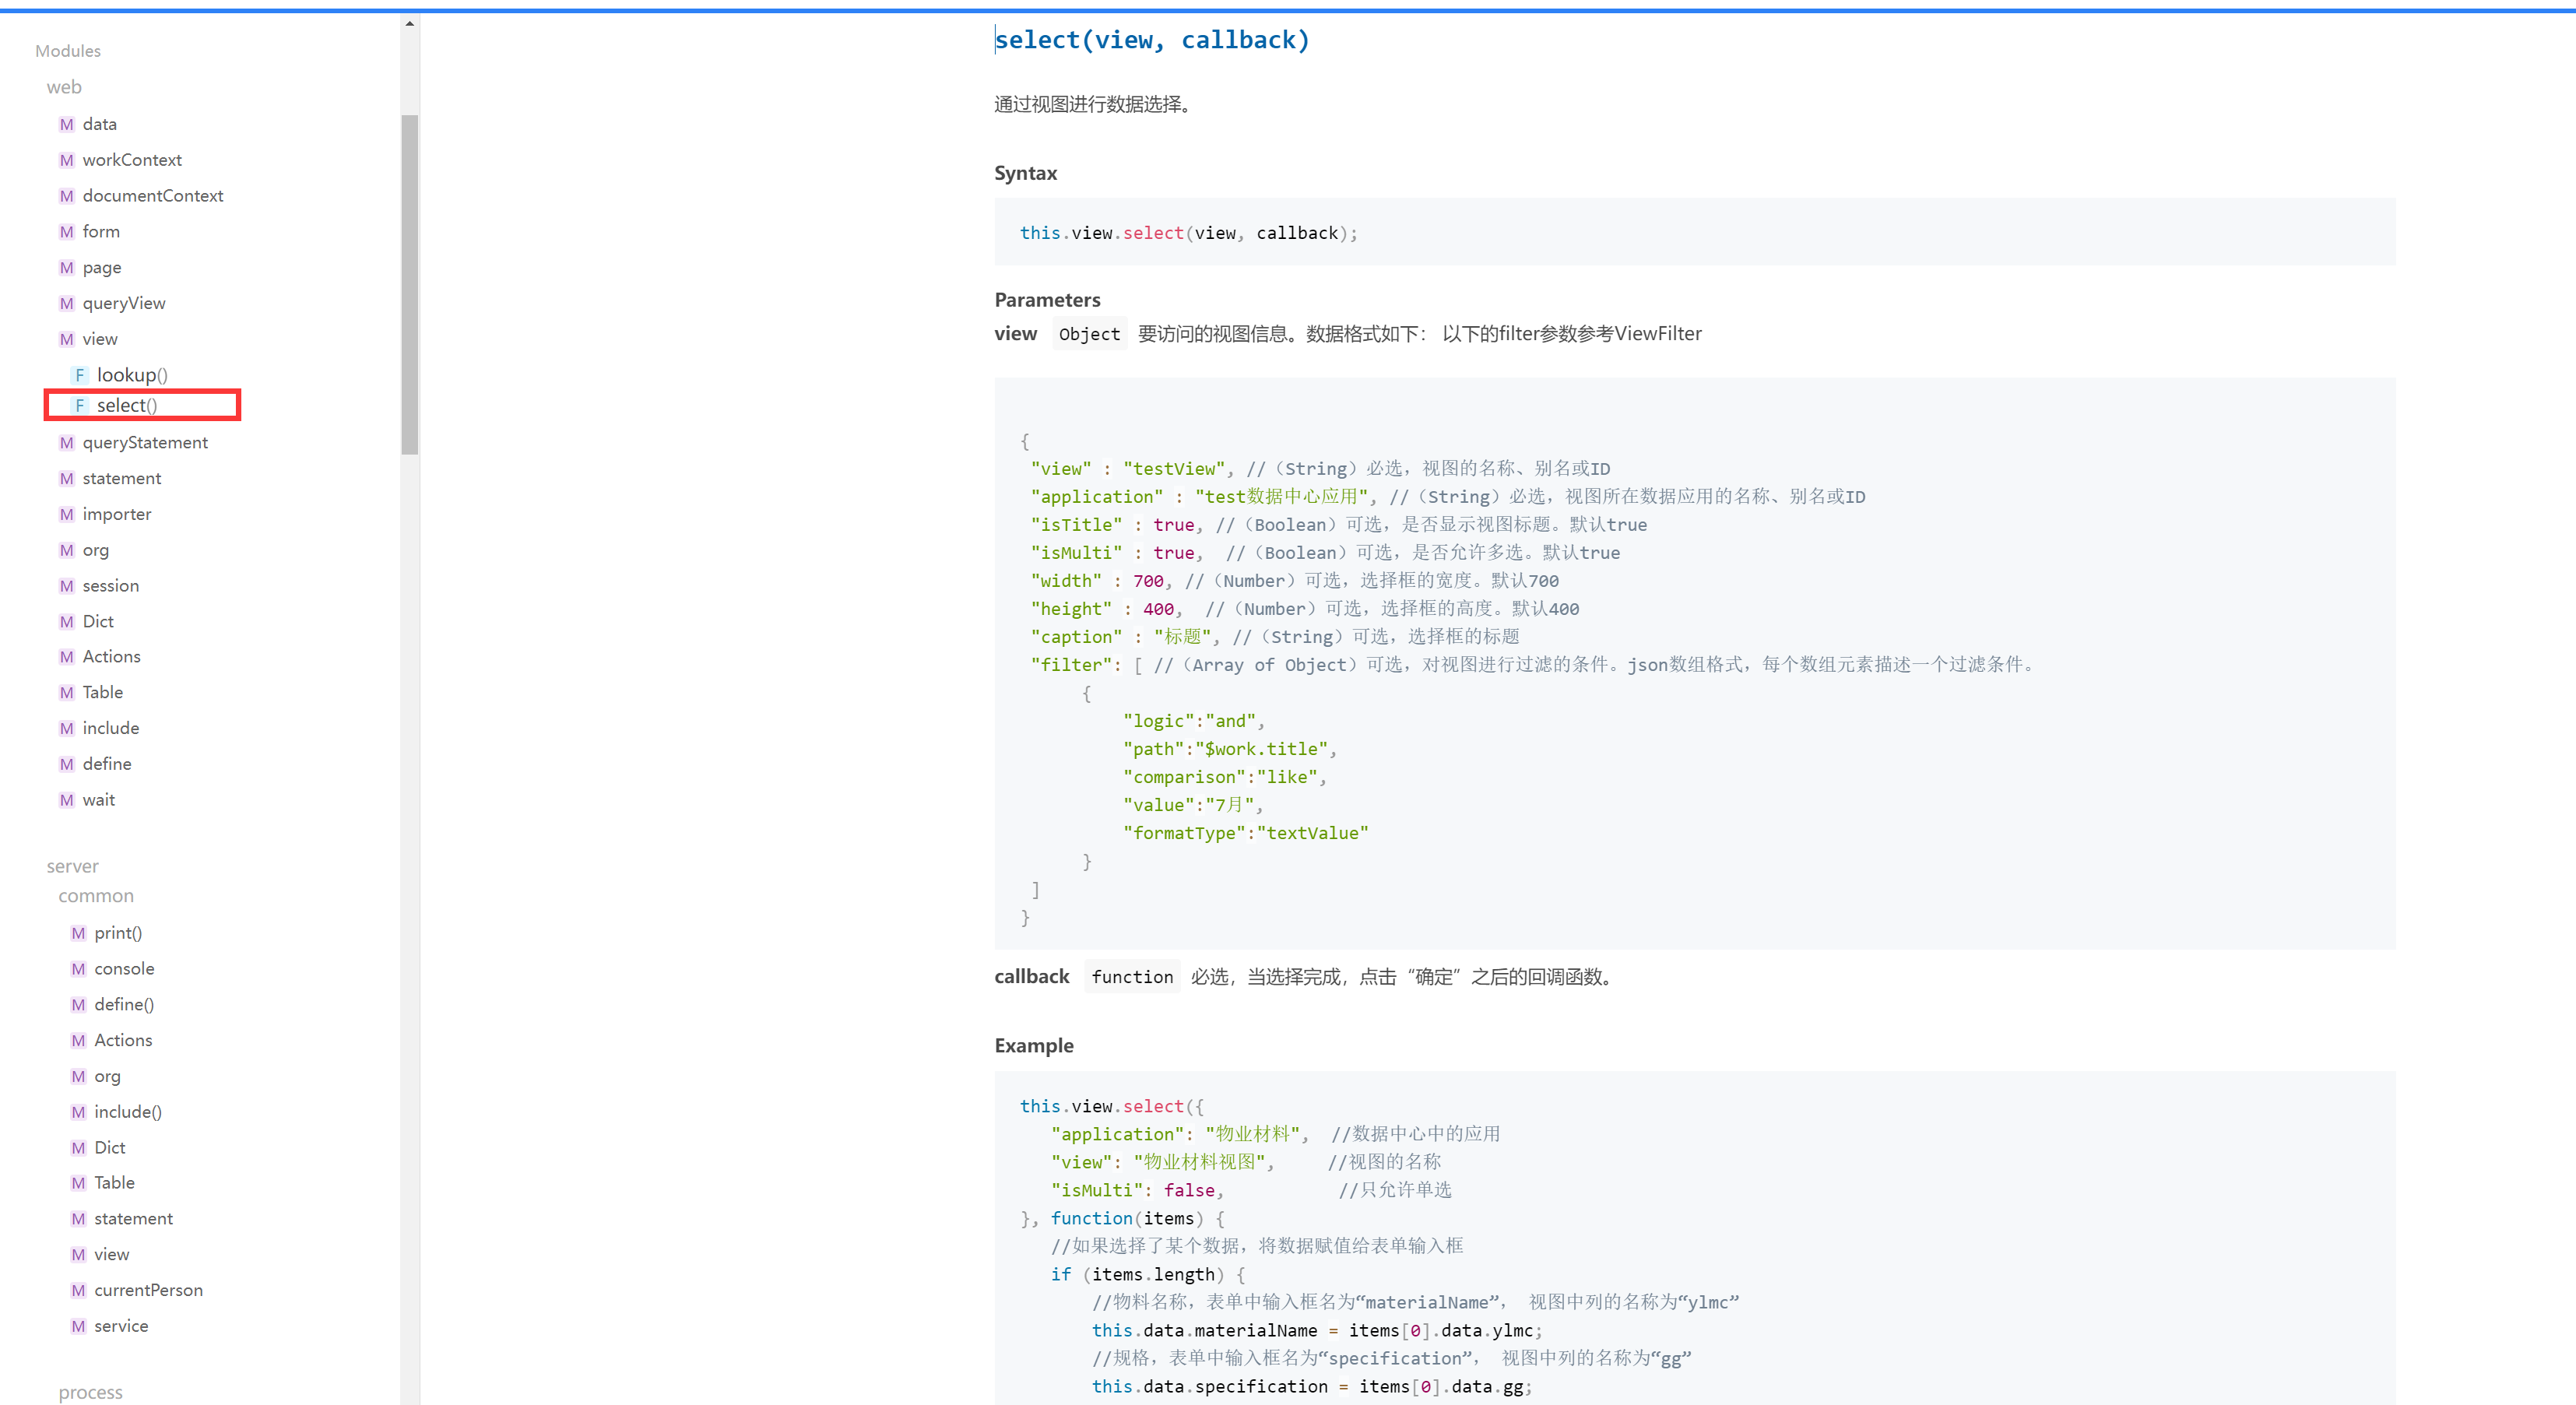Image resolution: width=2576 pixels, height=1405 pixels.
Task: Expand the view module in sidebar
Action: pos(99,339)
